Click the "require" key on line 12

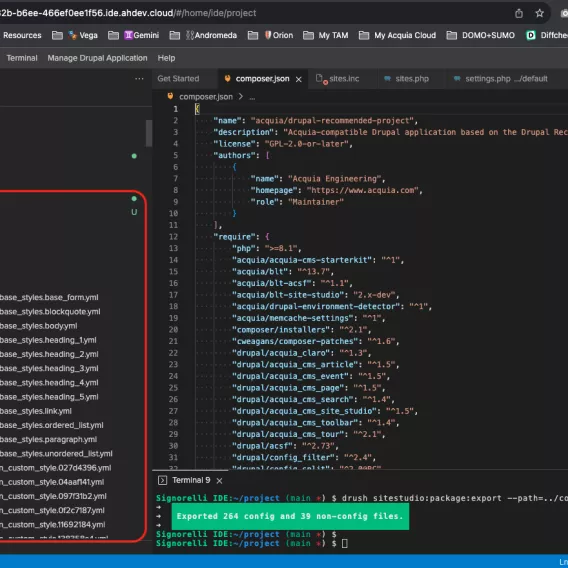coord(234,237)
